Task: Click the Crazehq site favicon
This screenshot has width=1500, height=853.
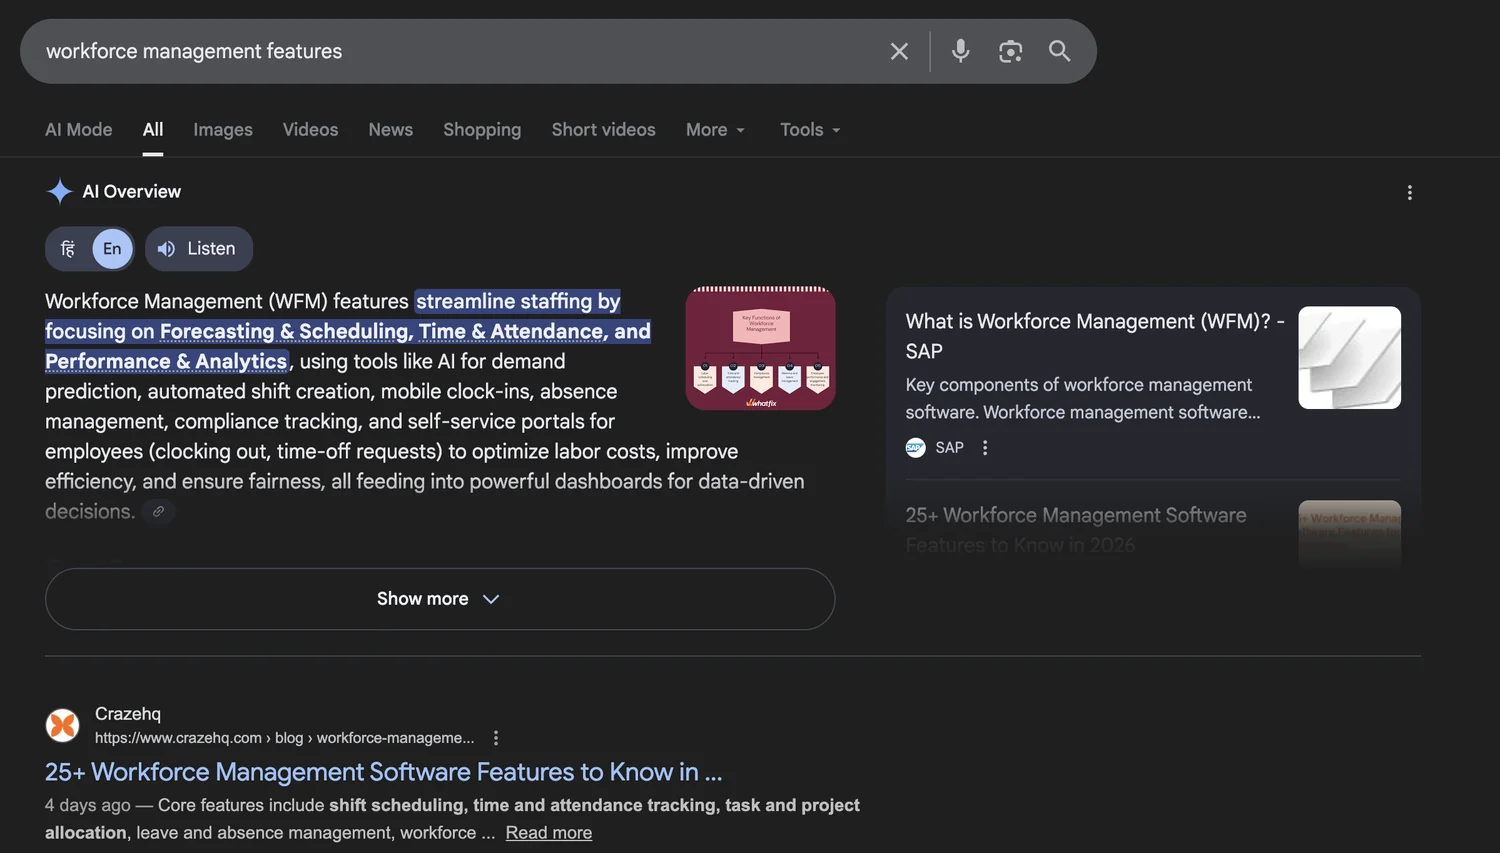Action: click(x=63, y=725)
